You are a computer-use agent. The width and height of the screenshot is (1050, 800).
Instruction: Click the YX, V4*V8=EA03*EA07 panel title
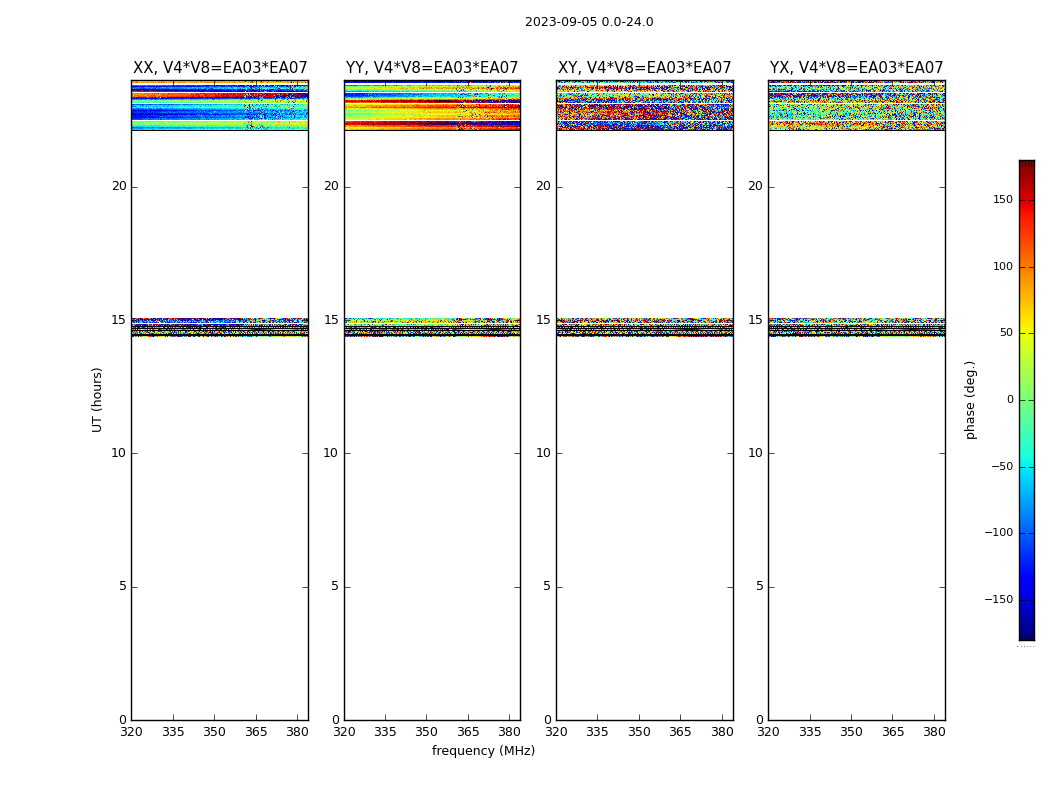856,68
